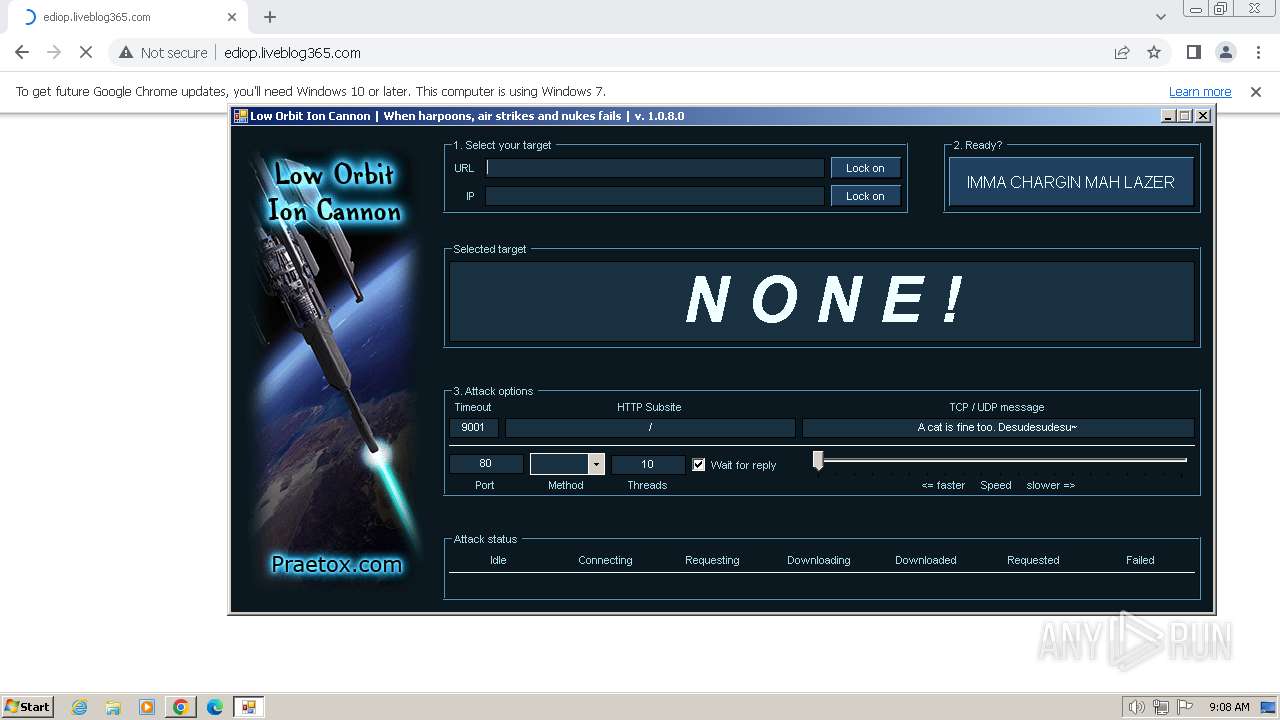Minimize the Low Orbit Ion Cannon window
Image resolution: width=1280 pixels, height=720 pixels.
pyautogui.click(x=1168, y=116)
